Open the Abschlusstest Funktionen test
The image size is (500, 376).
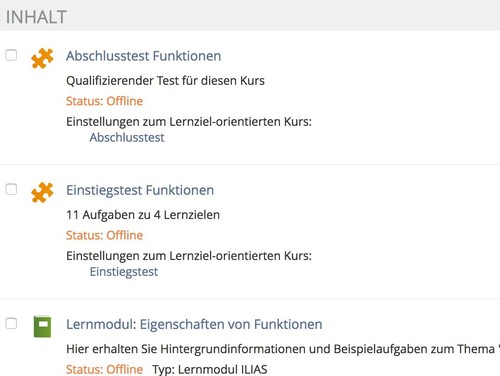pos(144,56)
